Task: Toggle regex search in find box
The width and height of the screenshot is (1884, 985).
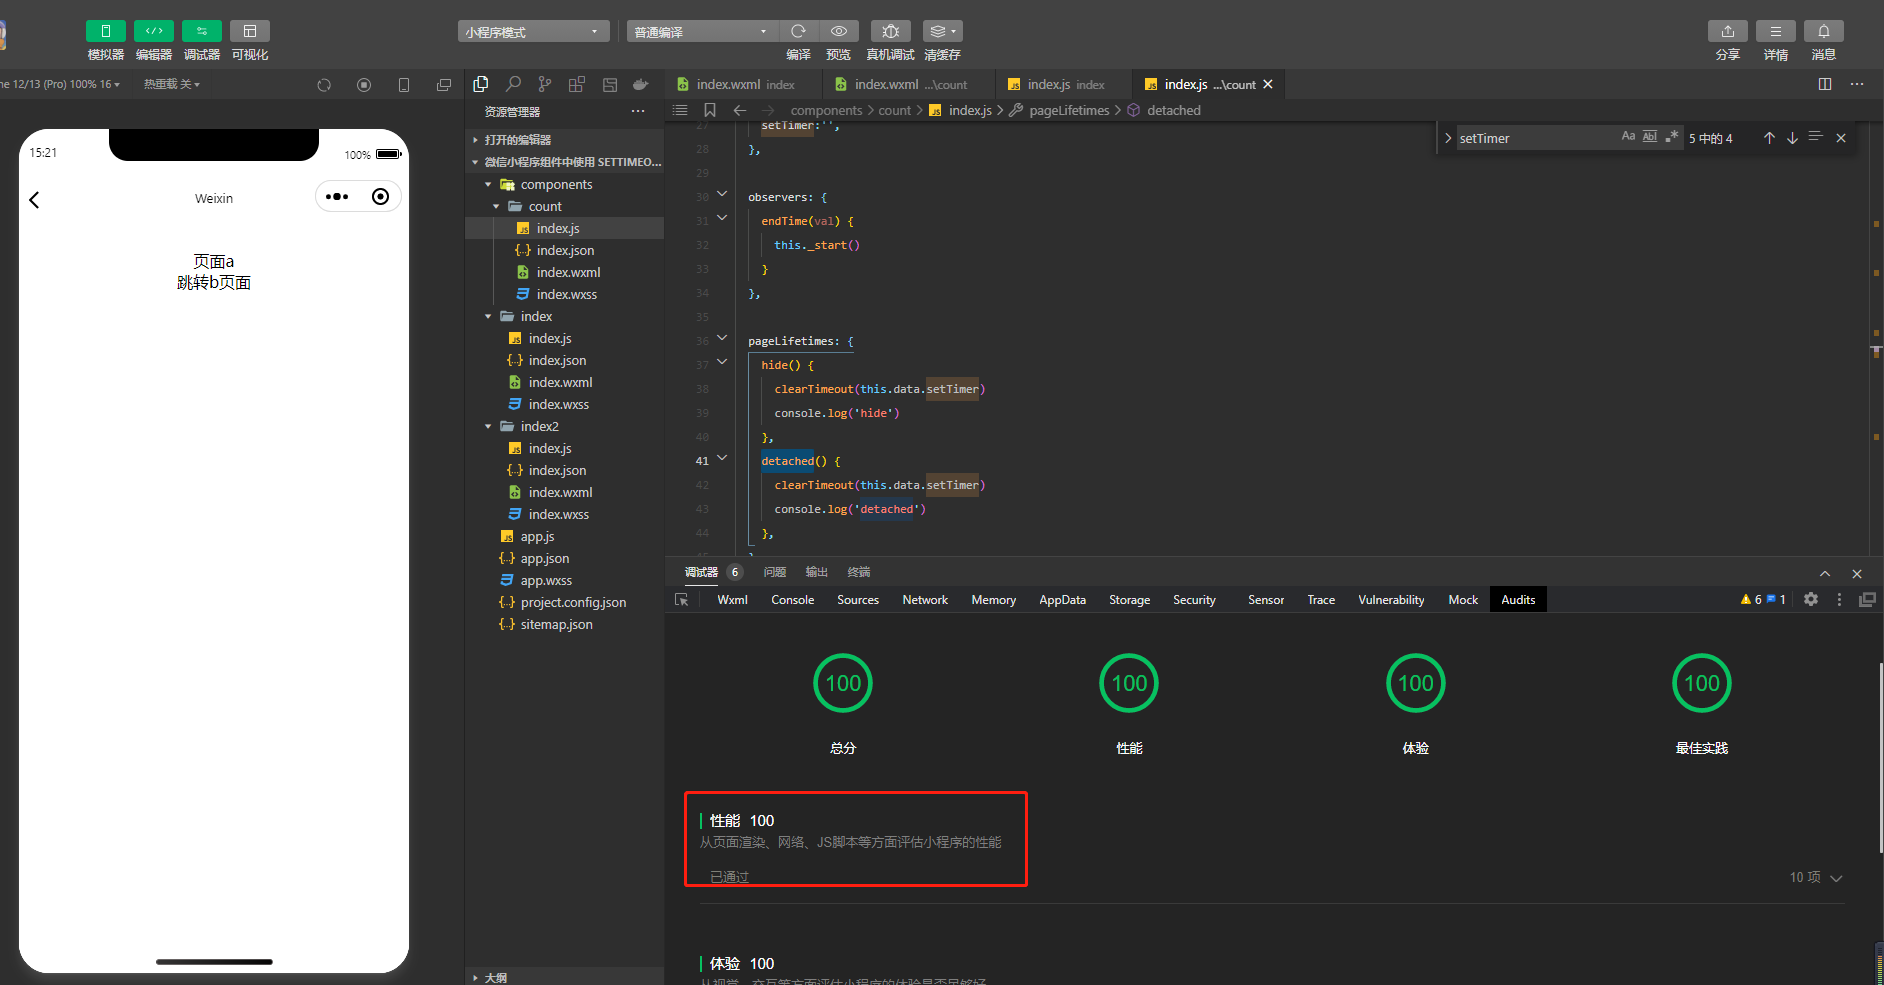Action: [1672, 136]
